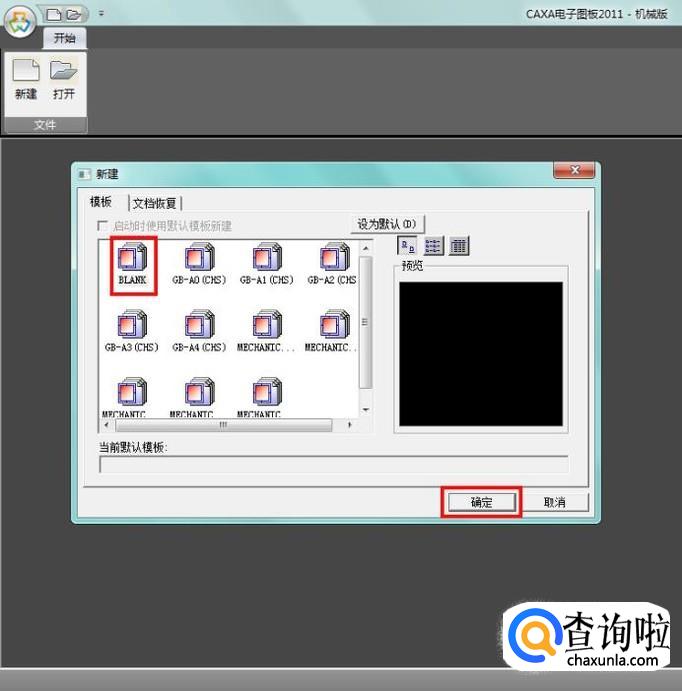Toggle 启动时使用默认模板新建 checkbox
This screenshot has width=682, height=691.
click(x=102, y=226)
